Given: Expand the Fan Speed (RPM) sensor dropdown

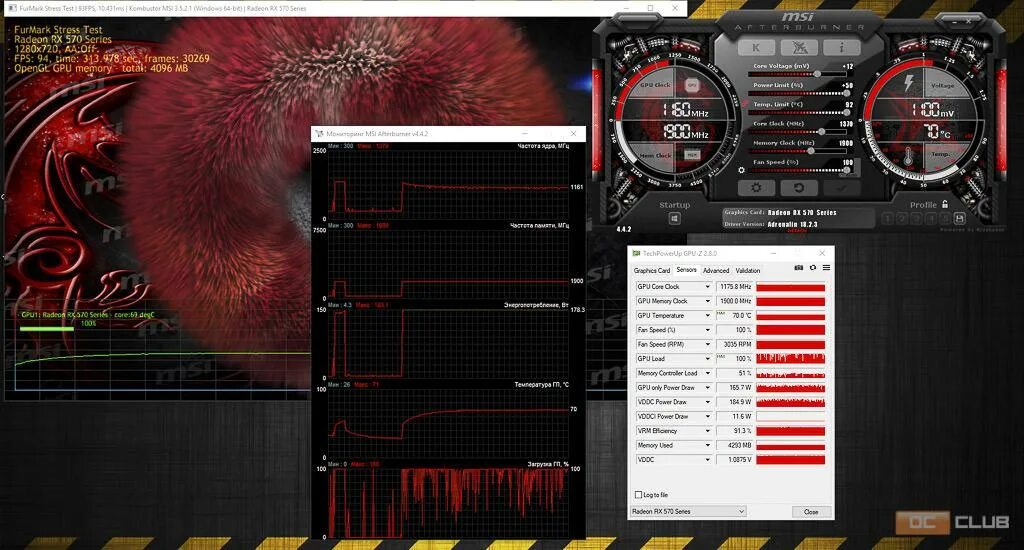Looking at the screenshot, I should (x=707, y=344).
